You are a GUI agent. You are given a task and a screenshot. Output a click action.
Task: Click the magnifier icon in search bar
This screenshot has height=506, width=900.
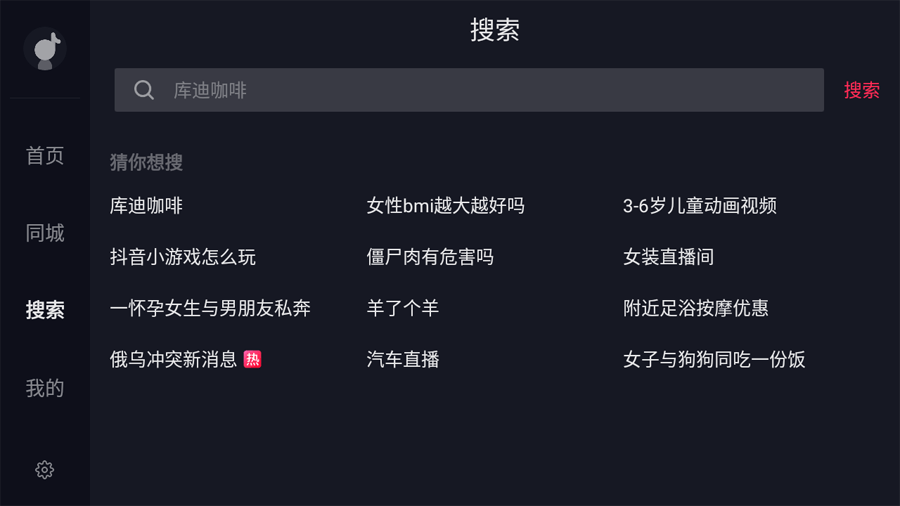pos(144,90)
